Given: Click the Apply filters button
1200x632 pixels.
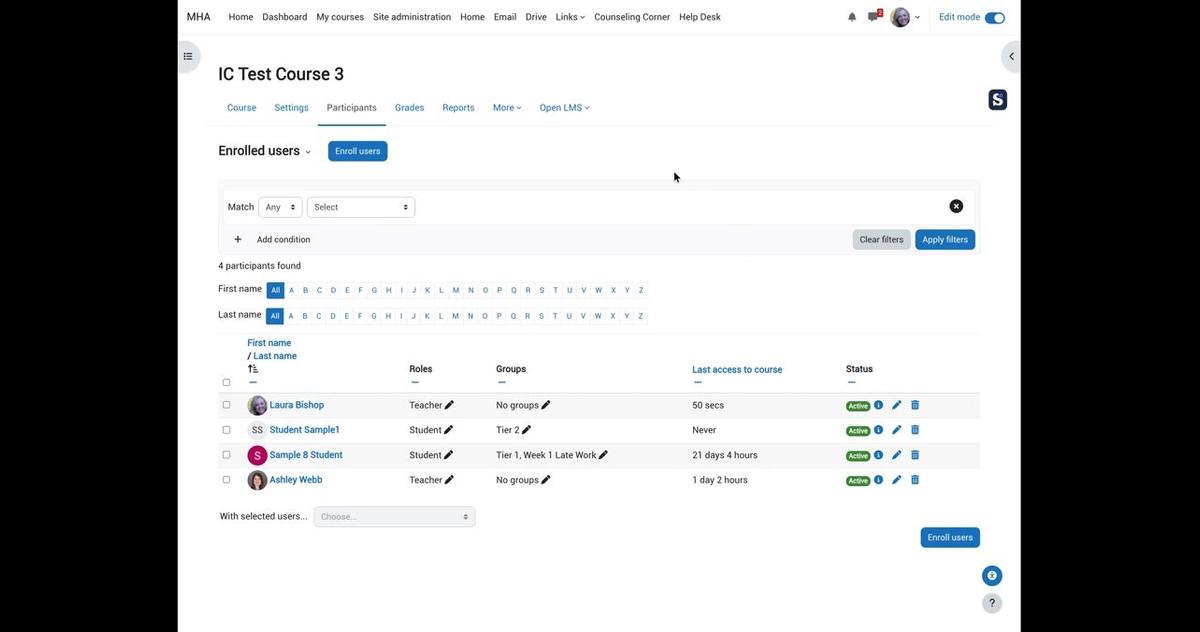Looking at the screenshot, I should [945, 240].
